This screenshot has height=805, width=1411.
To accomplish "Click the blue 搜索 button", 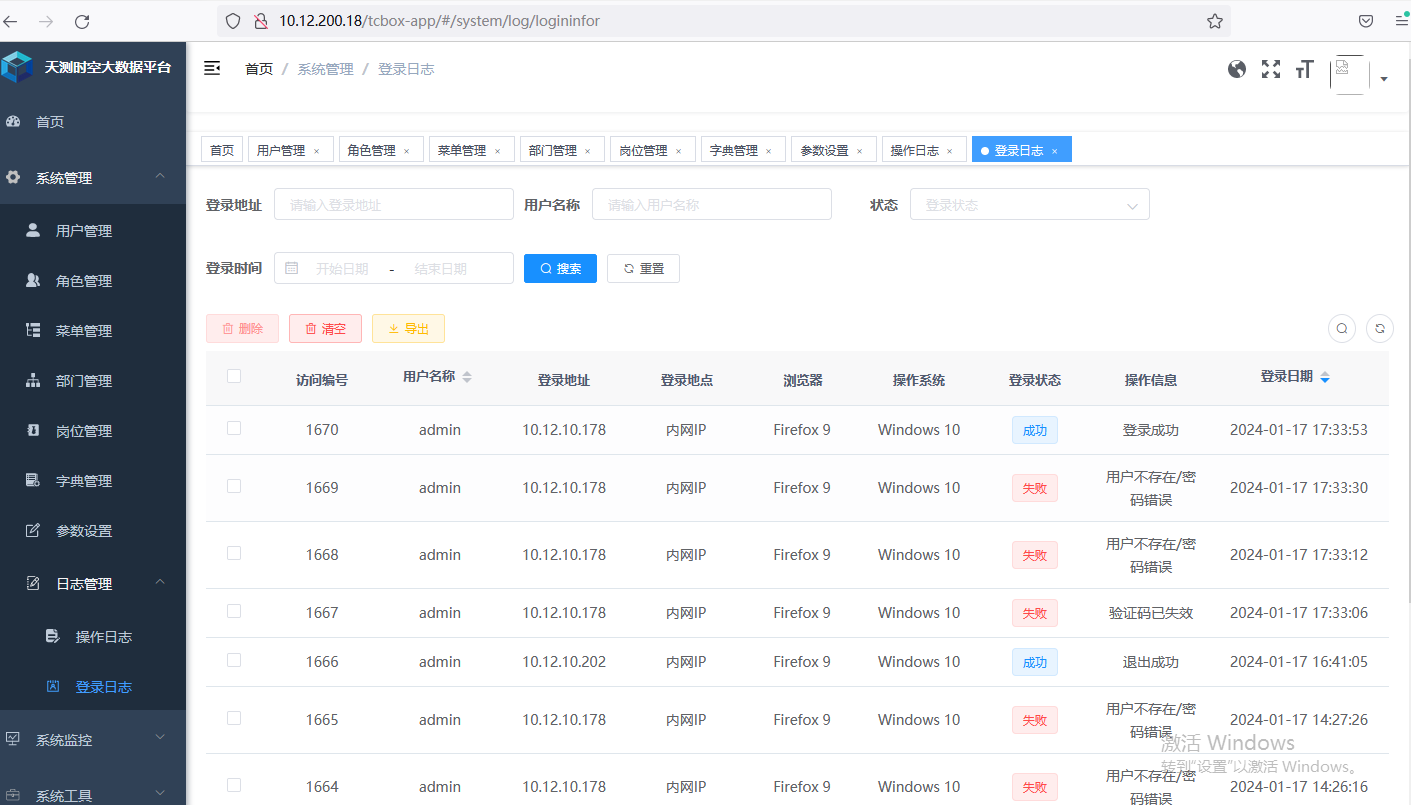I will pyautogui.click(x=560, y=268).
